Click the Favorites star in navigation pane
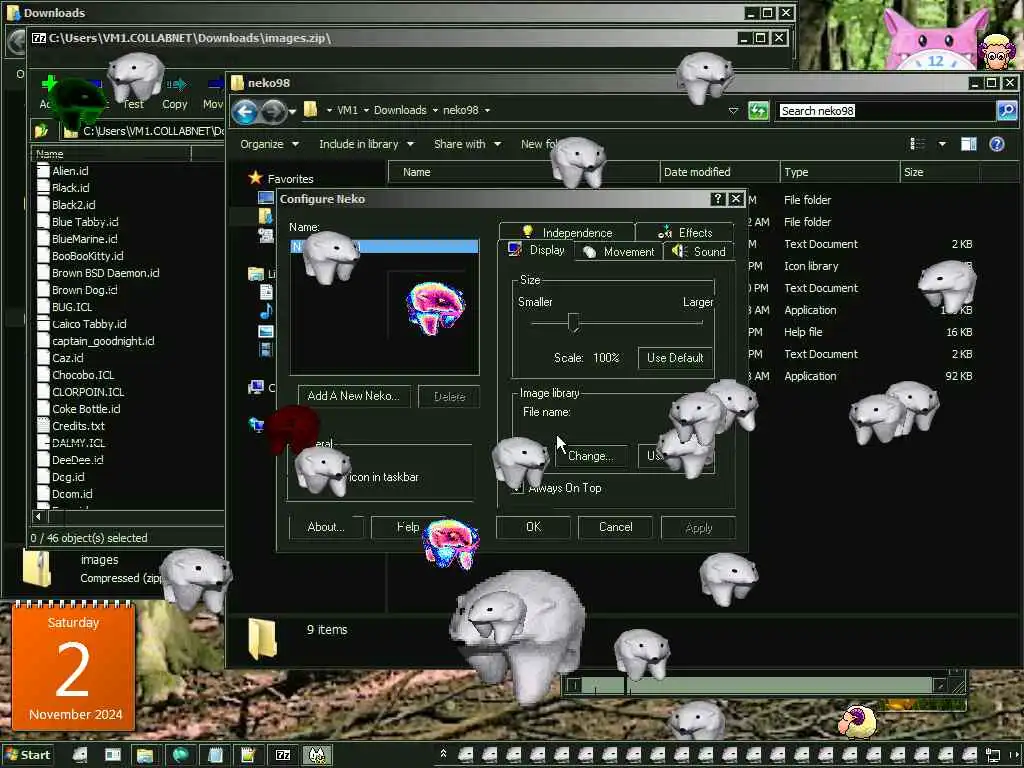The width and height of the screenshot is (1024, 768). click(x=255, y=178)
